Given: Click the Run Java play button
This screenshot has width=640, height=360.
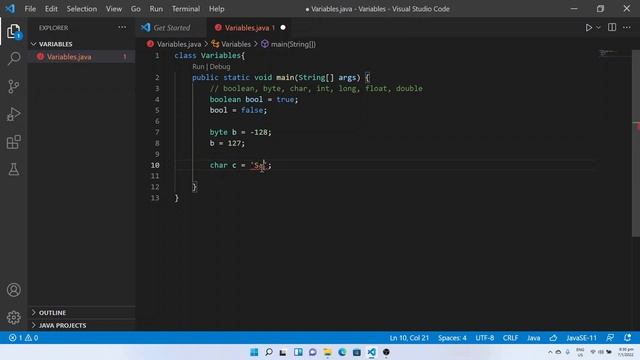Looking at the screenshot, I should 588,28.
